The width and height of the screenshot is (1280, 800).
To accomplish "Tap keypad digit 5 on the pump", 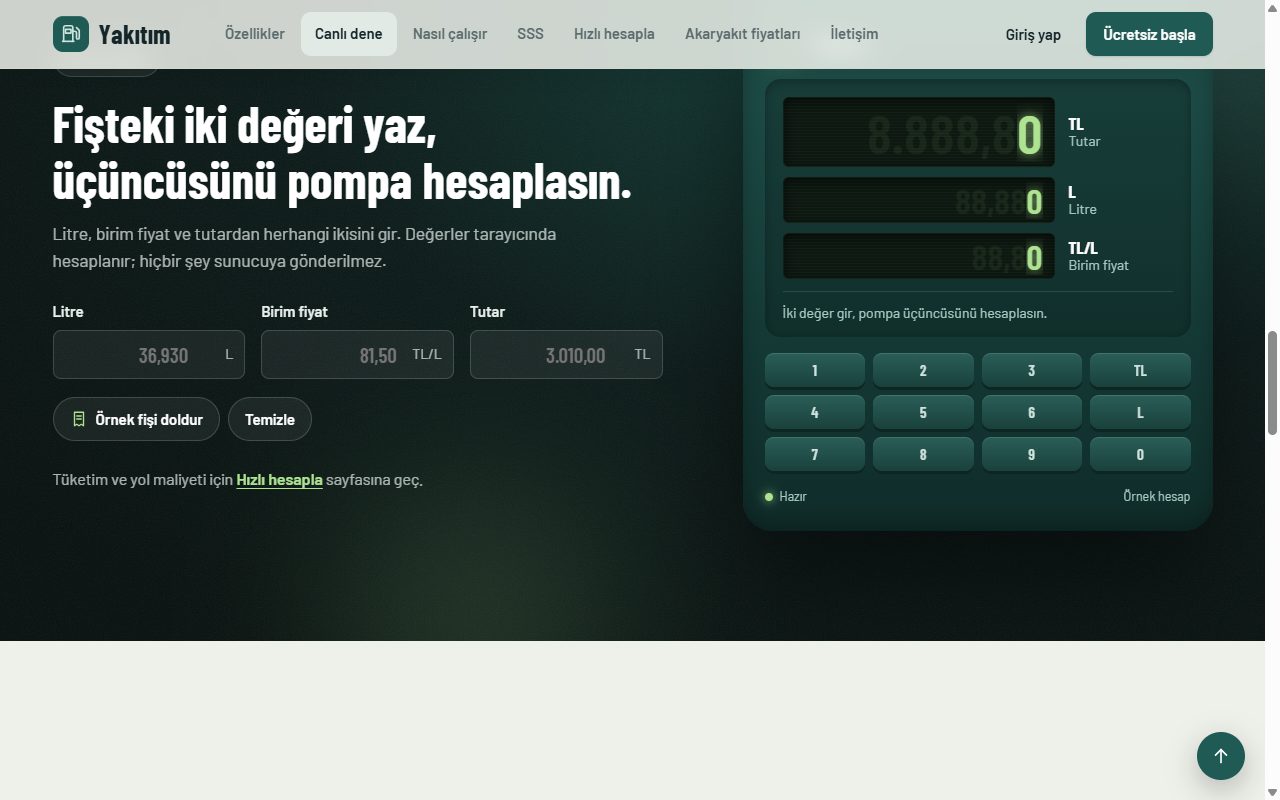I will (x=923, y=412).
